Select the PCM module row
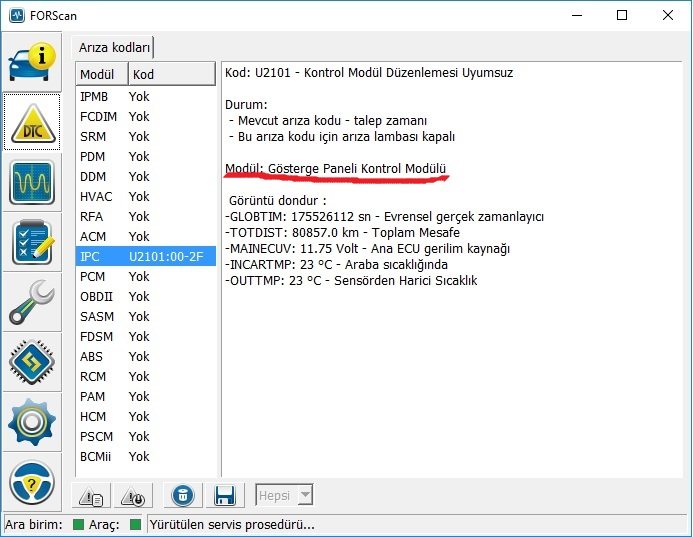 [x=145, y=276]
